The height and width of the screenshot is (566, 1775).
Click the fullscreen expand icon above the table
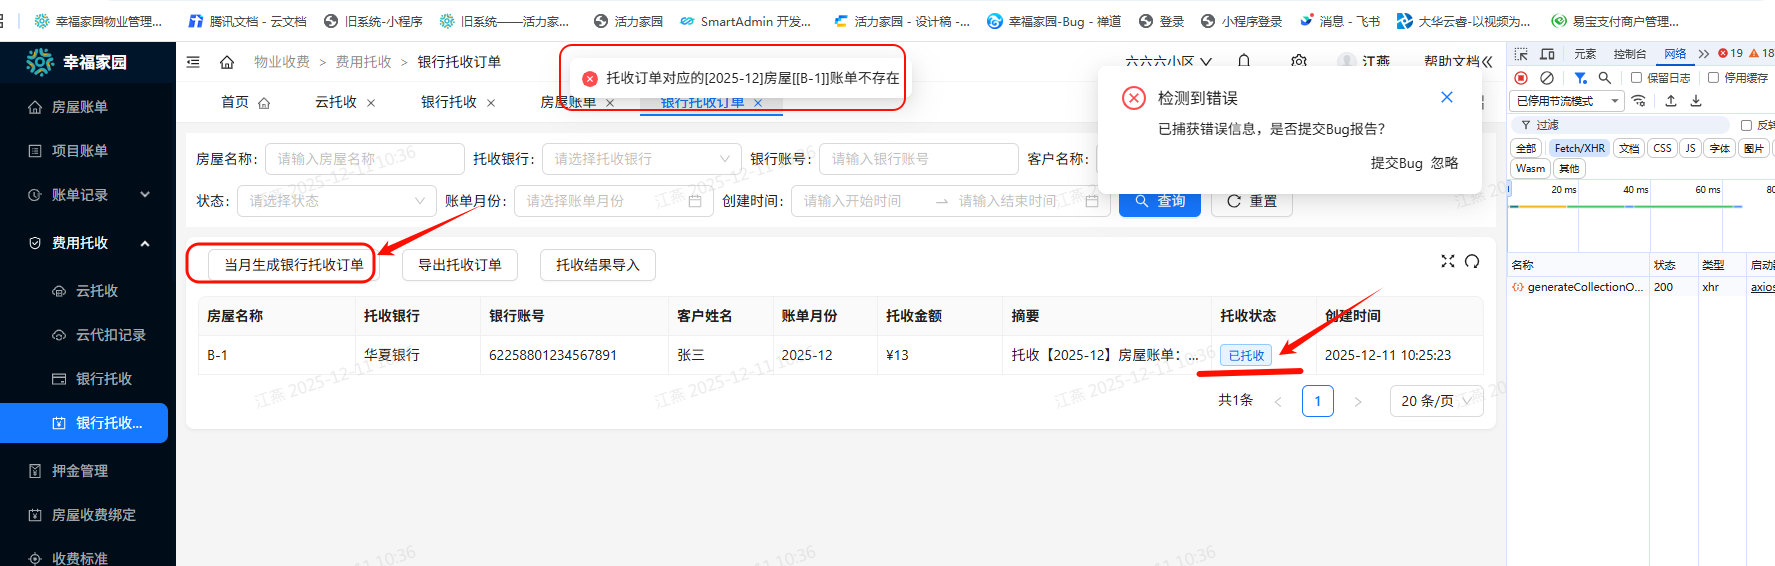click(1447, 261)
